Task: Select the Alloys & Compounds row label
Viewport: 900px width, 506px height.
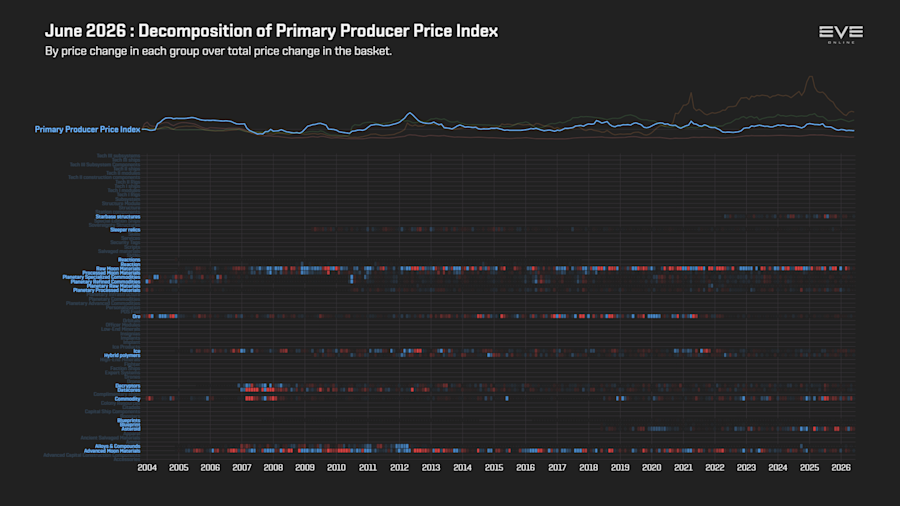Action: (x=118, y=446)
